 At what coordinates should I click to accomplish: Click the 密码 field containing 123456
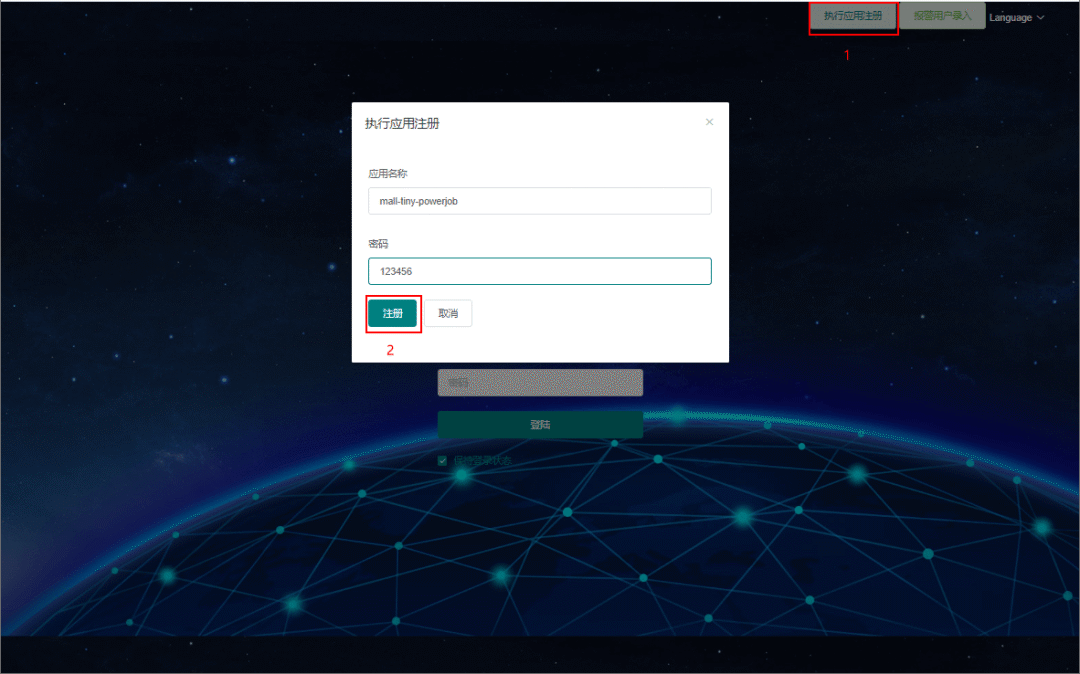539,271
